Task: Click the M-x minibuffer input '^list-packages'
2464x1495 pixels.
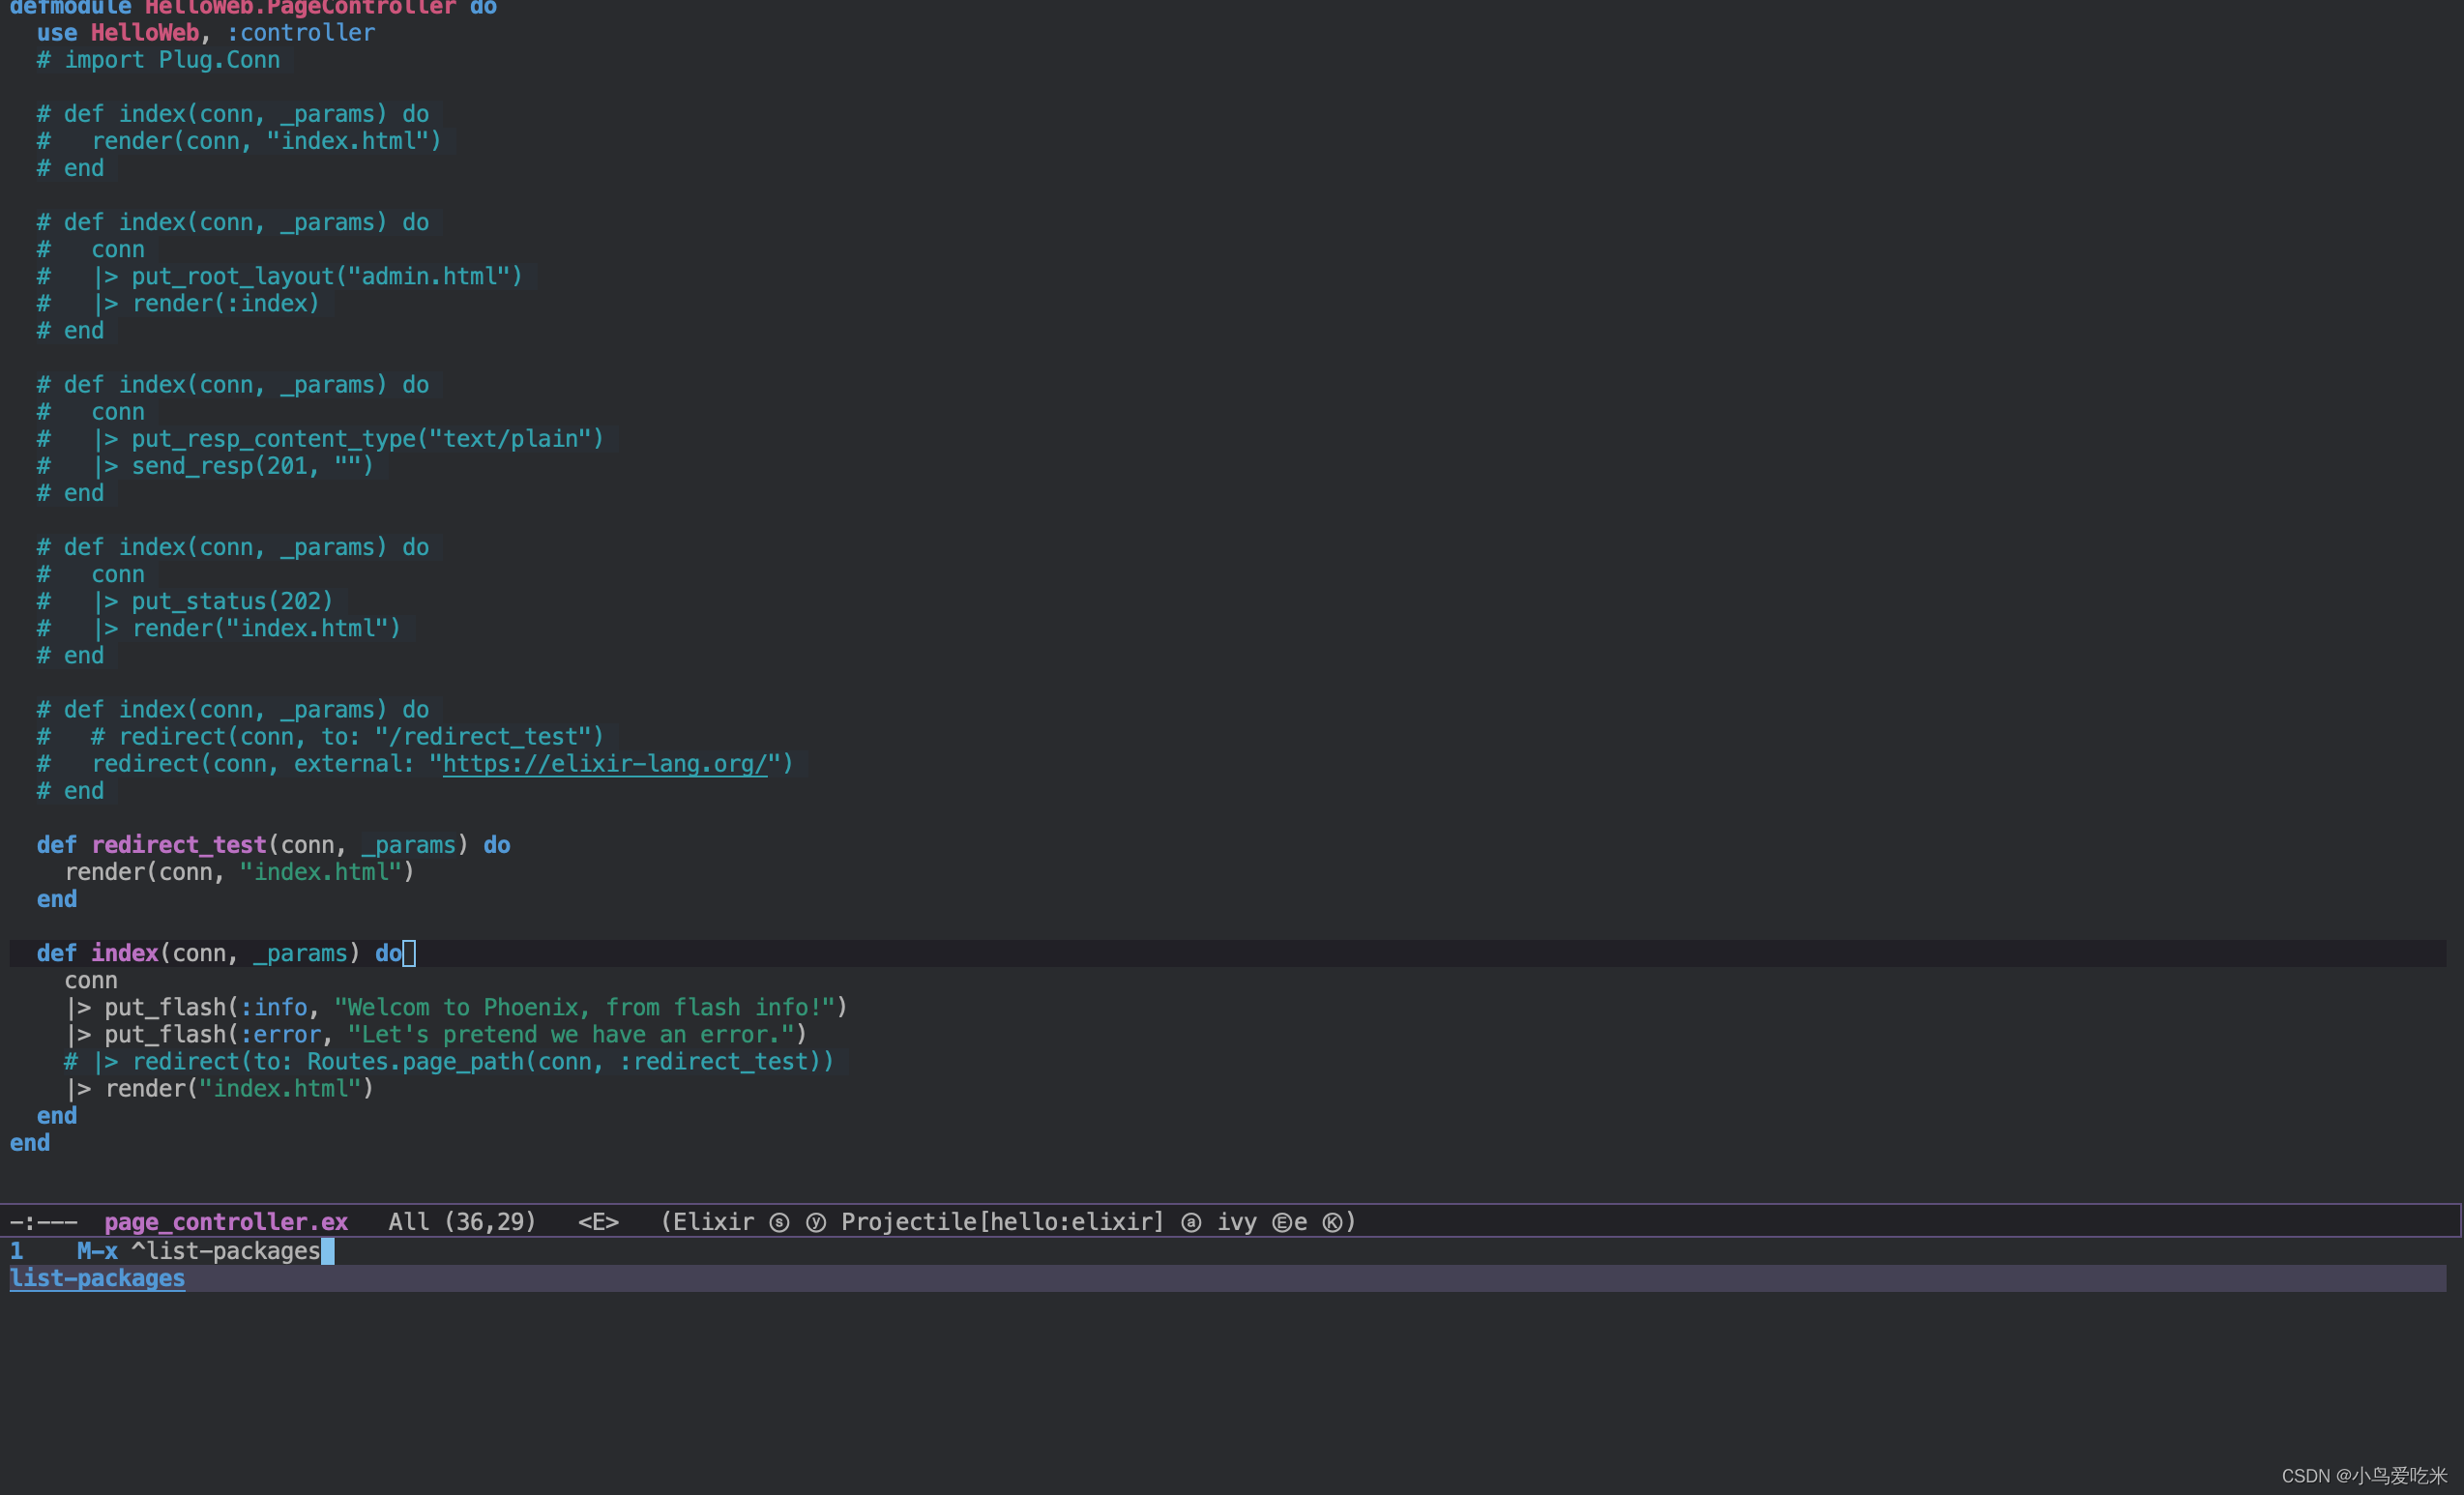Action: pyautogui.click(x=225, y=1251)
